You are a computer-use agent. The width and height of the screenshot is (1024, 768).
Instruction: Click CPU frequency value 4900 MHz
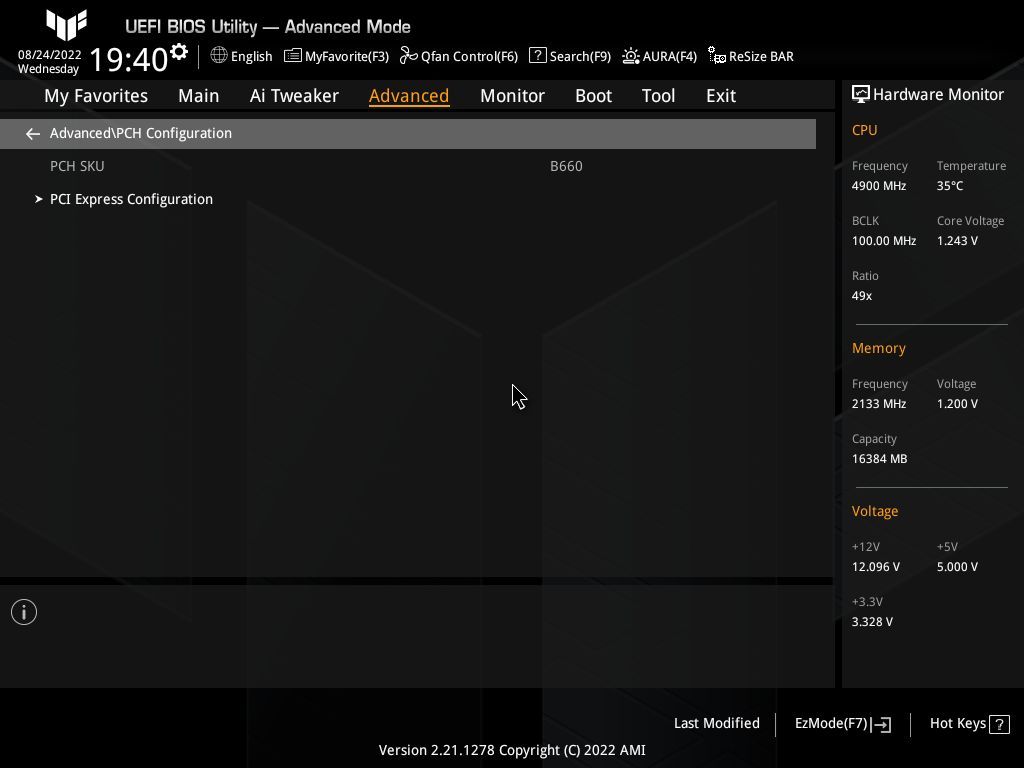(878, 186)
